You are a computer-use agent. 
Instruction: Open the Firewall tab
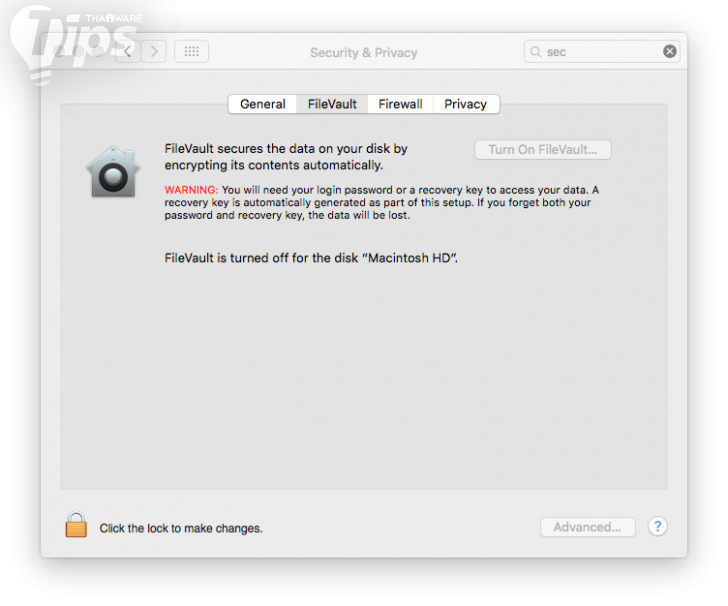400,104
